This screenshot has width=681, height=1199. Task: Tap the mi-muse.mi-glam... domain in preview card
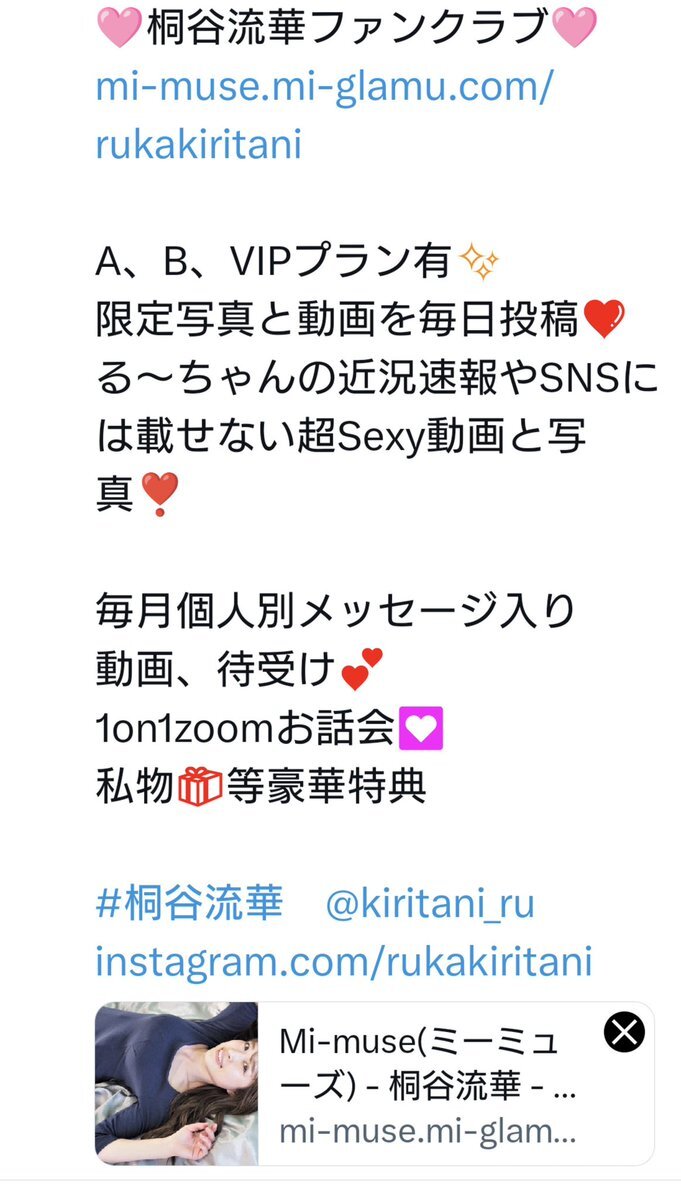[x=428, y=1131]
